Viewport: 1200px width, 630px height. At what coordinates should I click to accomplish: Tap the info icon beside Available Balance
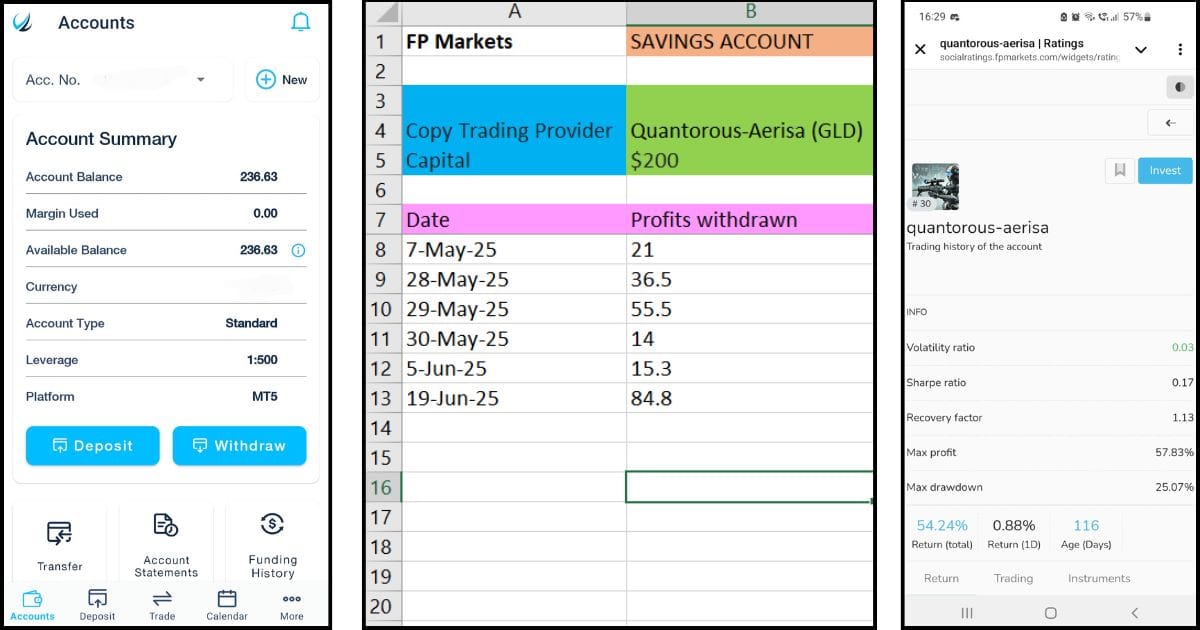point(298,250)
